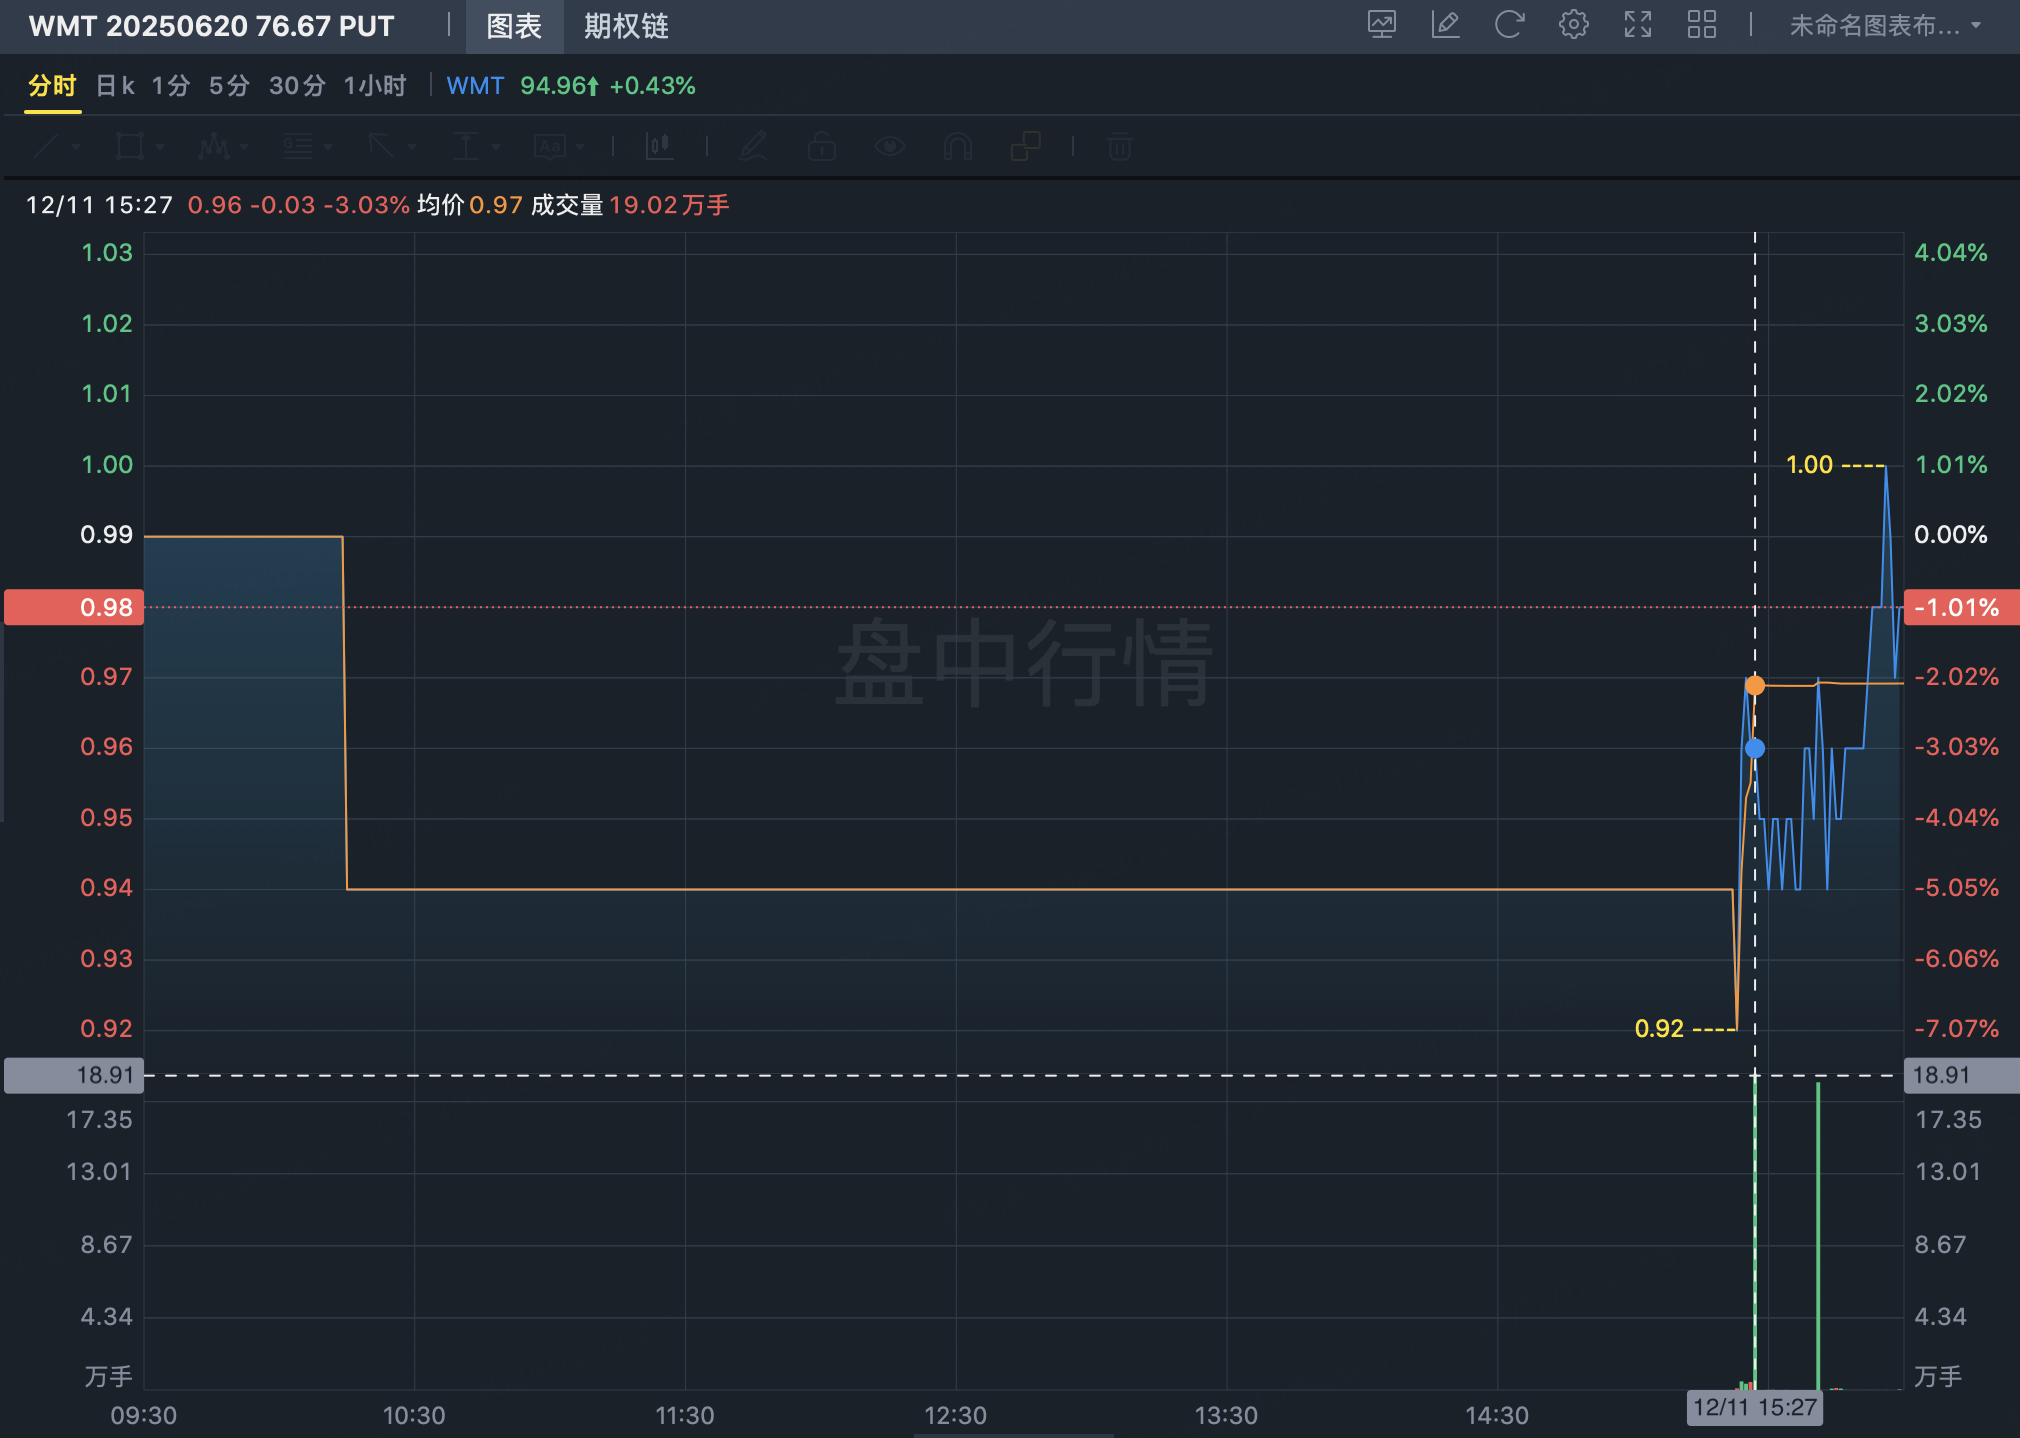Select the 30分 interval button
This screenshot has width=2020, height=1438.
coord(297,86)
